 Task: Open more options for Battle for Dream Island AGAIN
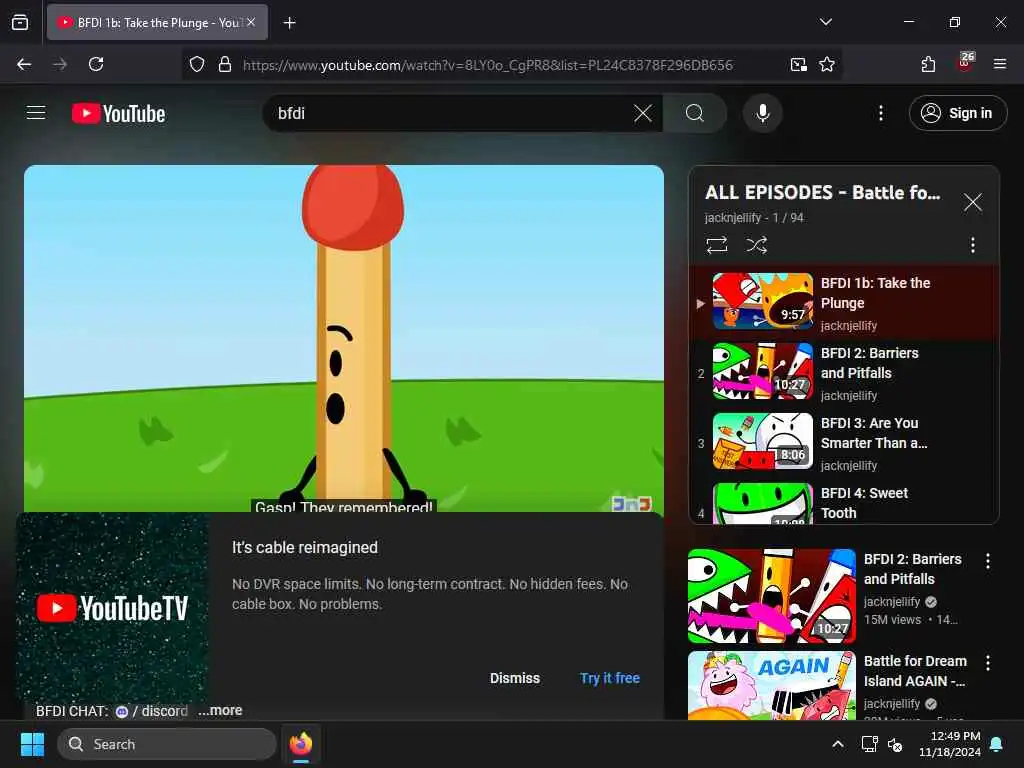987,663
